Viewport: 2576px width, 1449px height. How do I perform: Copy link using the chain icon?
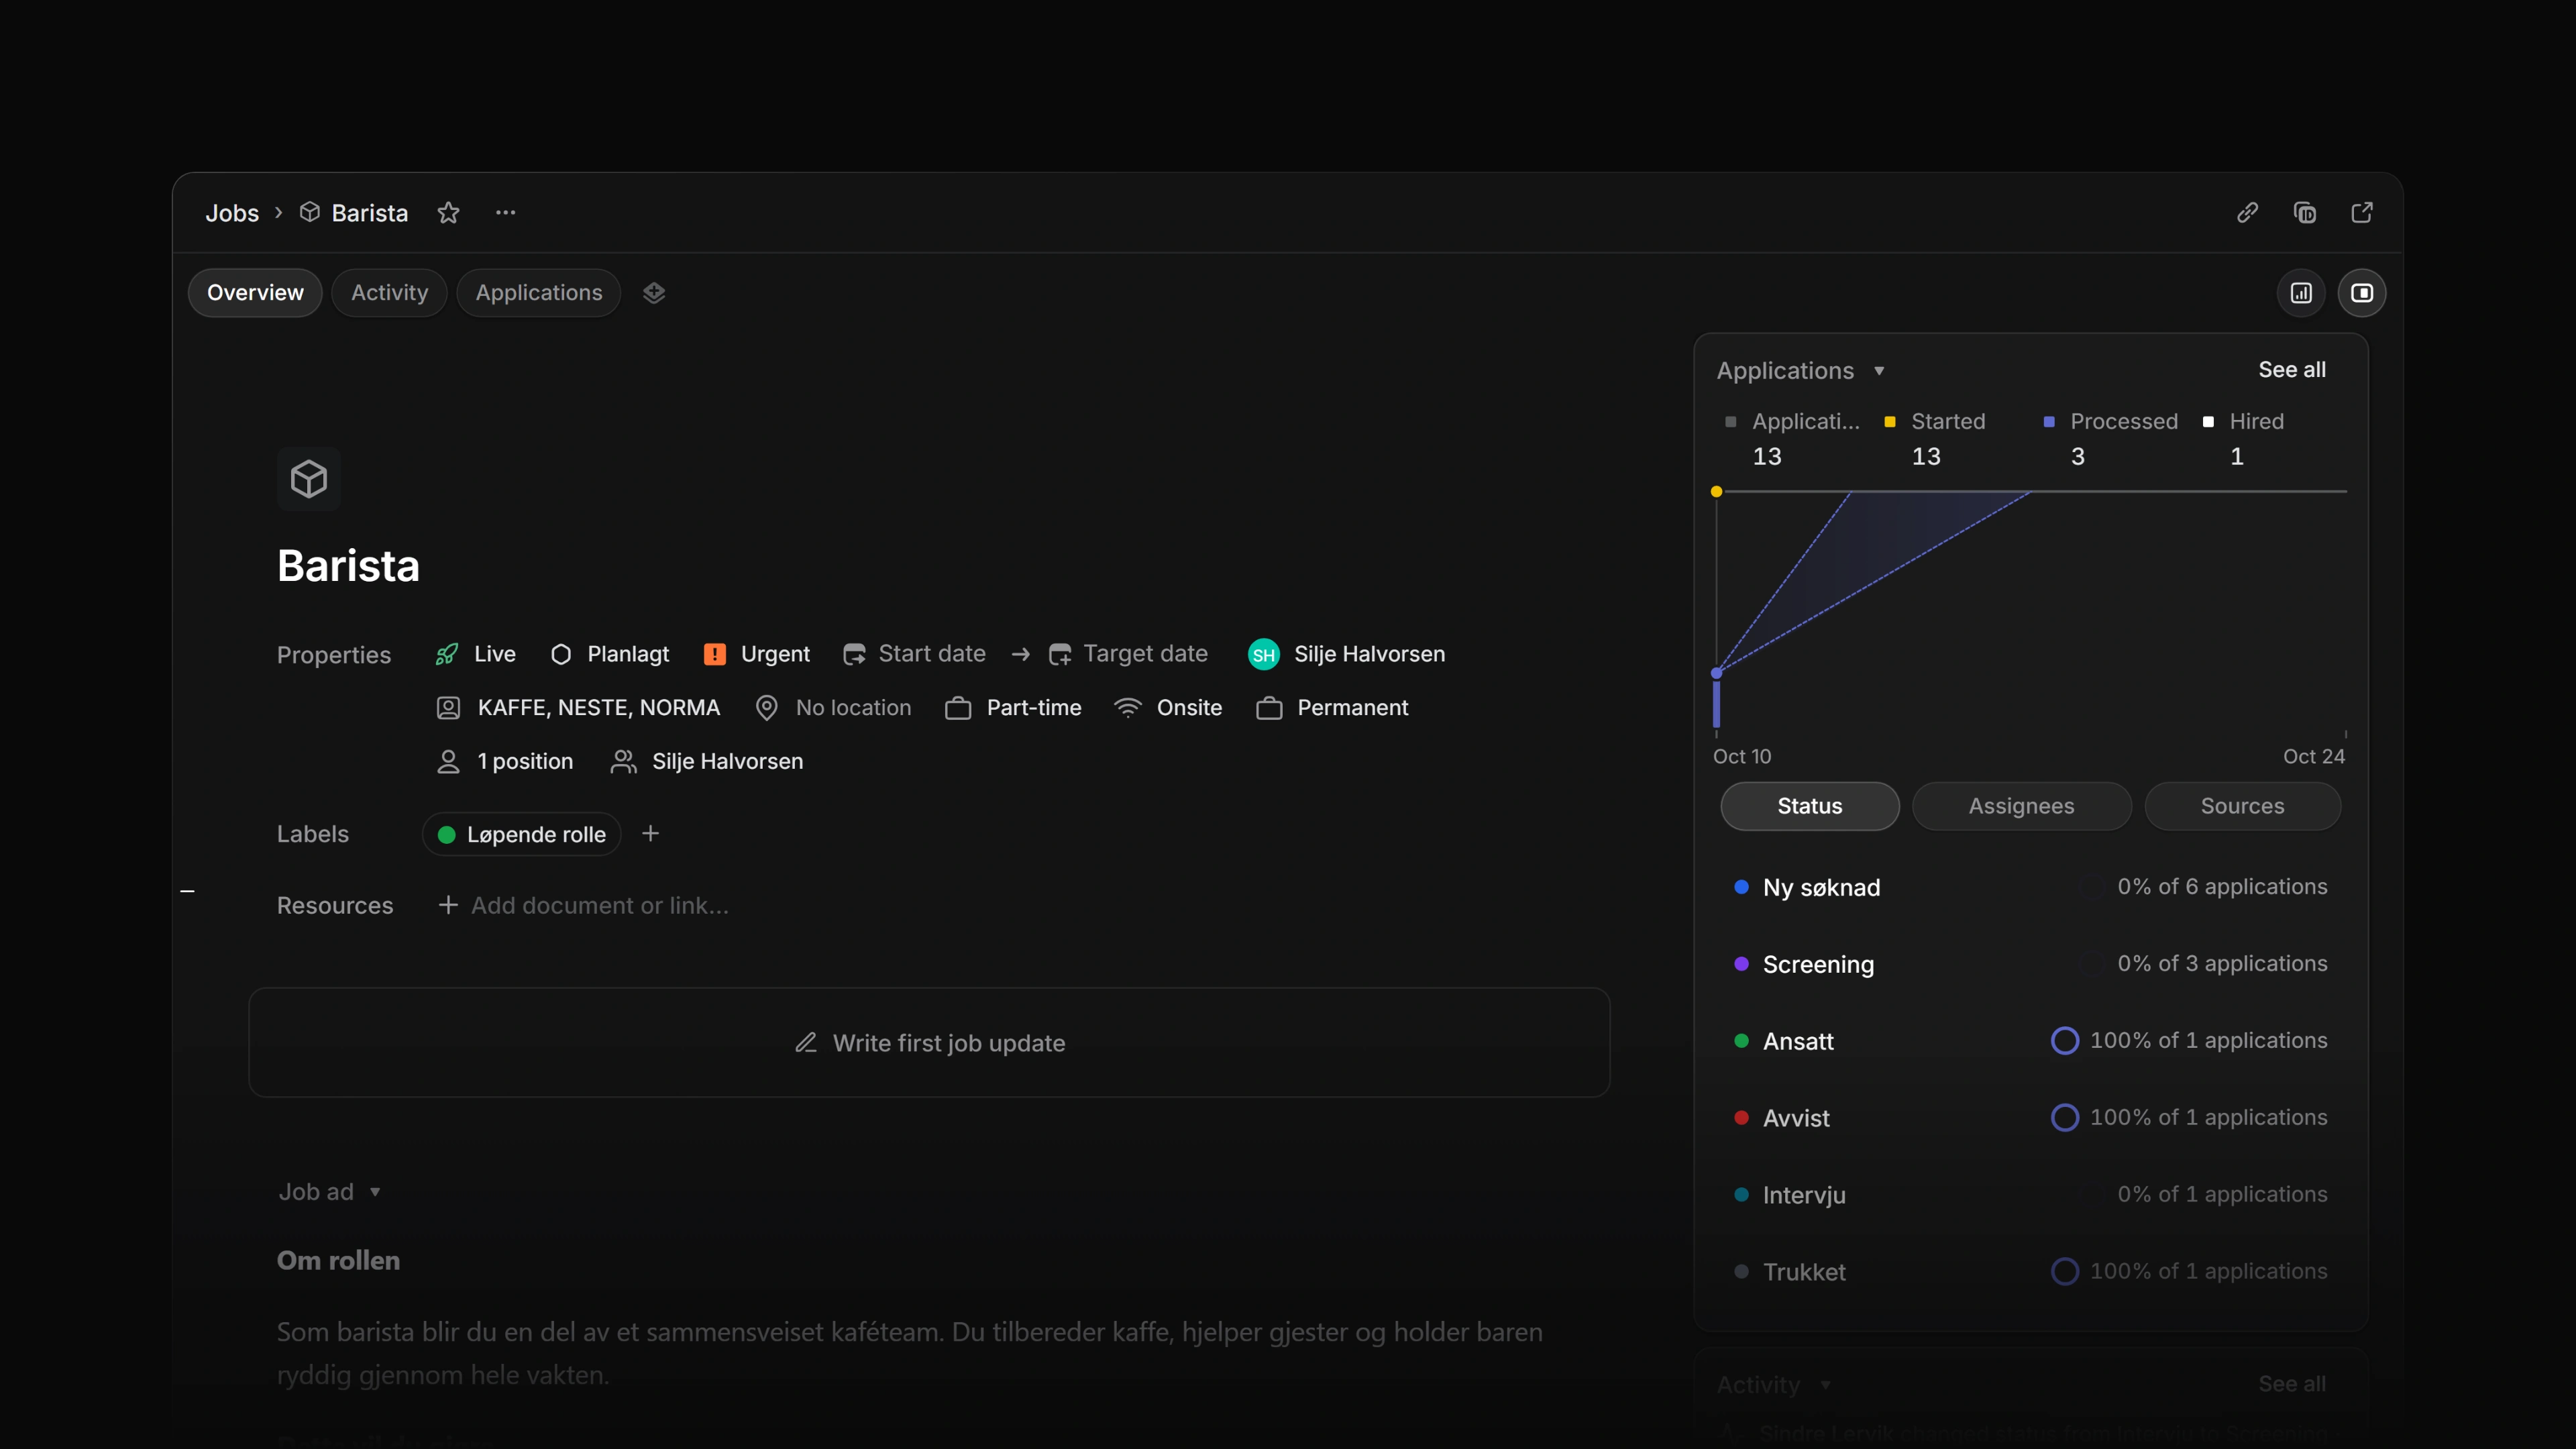click(x=2247, y=212)
